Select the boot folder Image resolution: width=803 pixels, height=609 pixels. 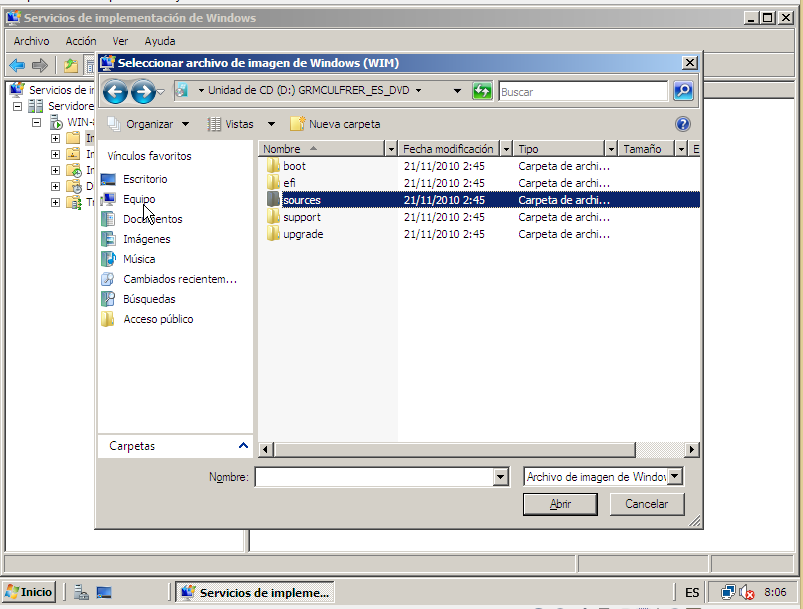point(294,166)
